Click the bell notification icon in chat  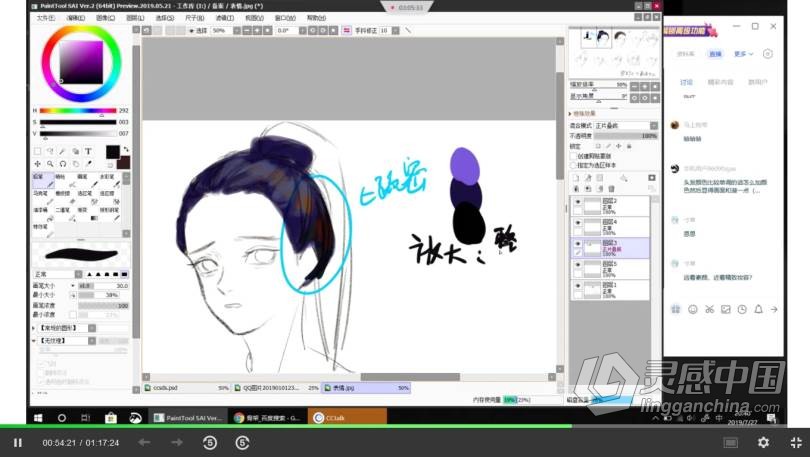point(758,309)
